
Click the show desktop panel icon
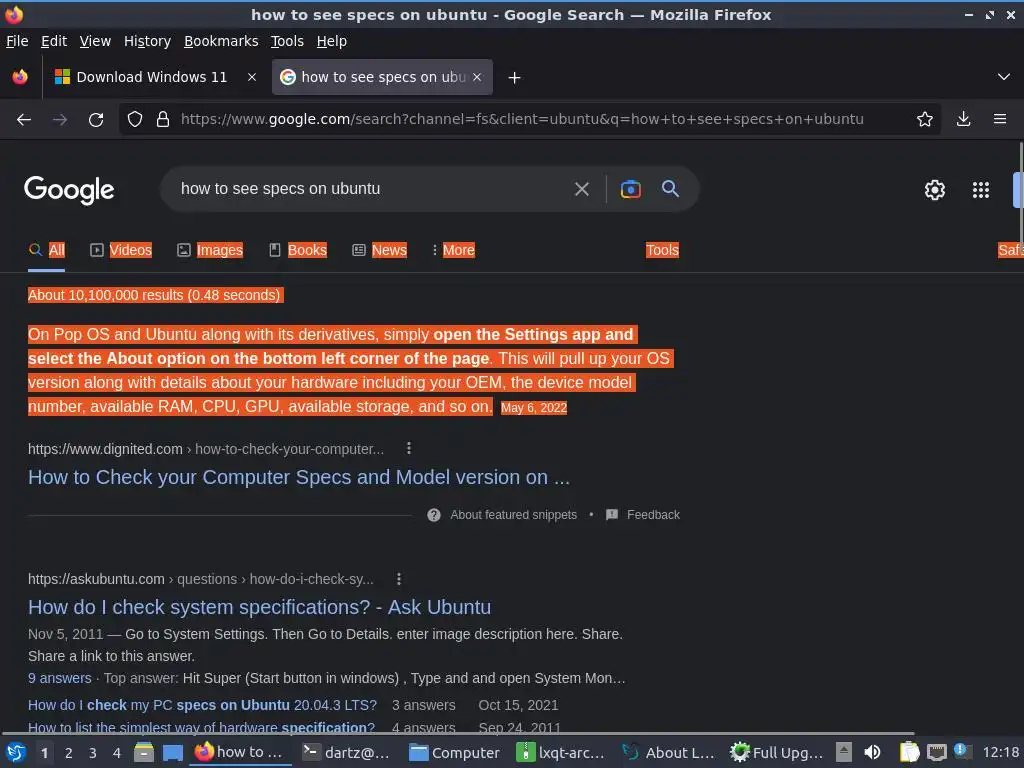(x=173, y=753)
